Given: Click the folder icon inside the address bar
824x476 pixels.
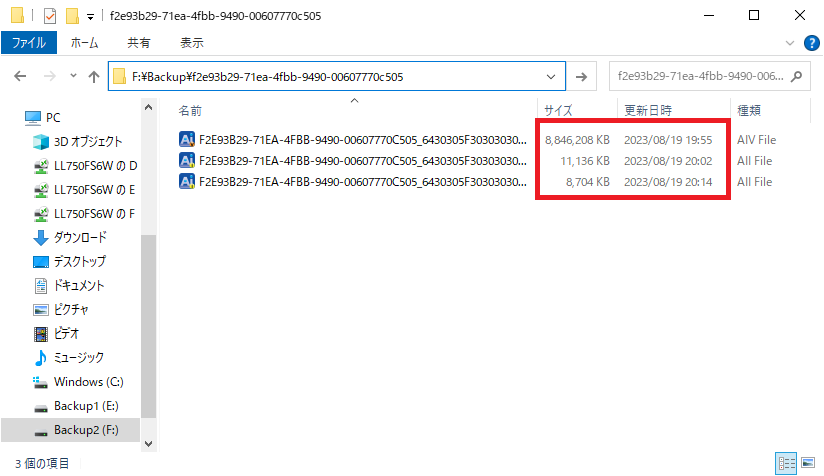Looking at the screenshot, I should [x=120, y=77].
